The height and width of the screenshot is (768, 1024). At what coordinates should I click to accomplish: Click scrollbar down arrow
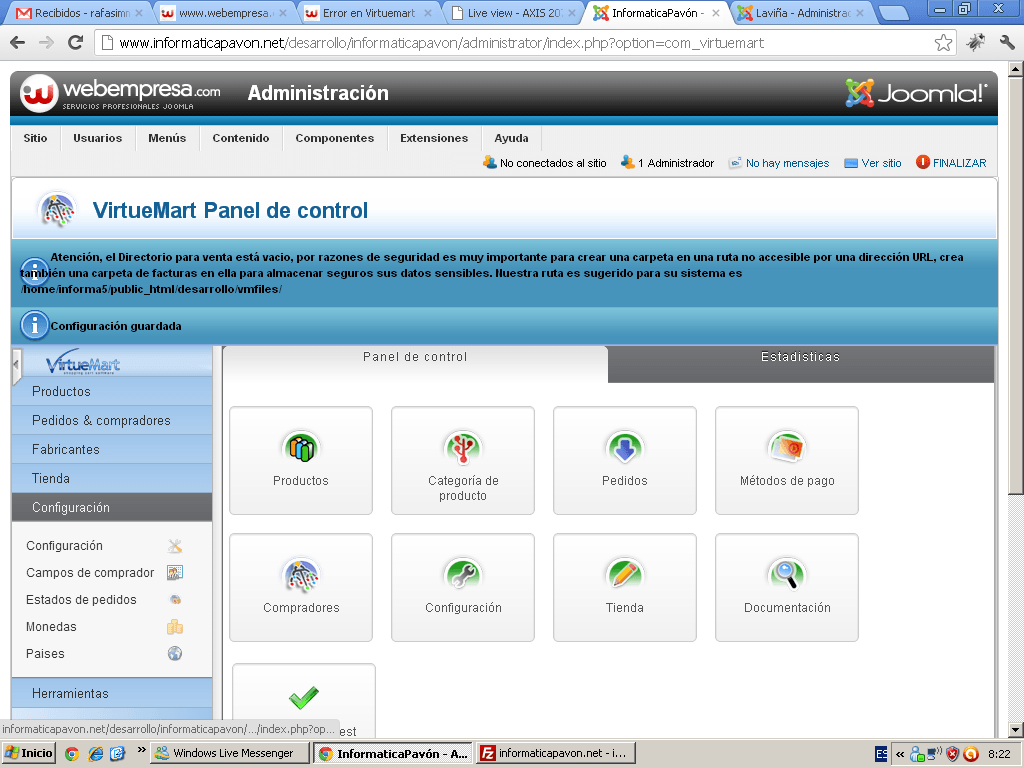click(1016, 729)
